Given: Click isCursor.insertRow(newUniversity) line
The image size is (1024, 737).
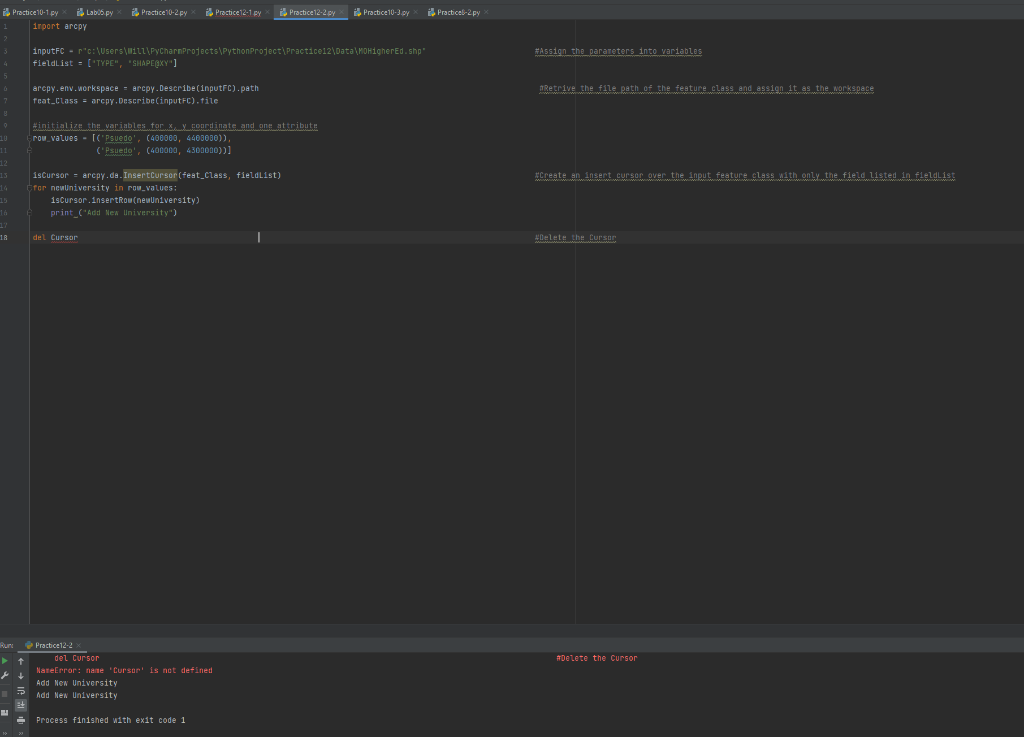Looking at the screenshot, I should [125, 200].
